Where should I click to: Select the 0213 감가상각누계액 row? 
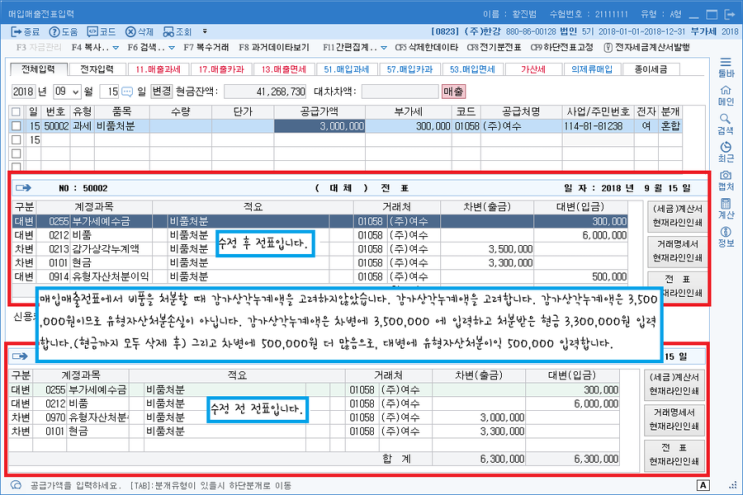click(x=320, y=249)
